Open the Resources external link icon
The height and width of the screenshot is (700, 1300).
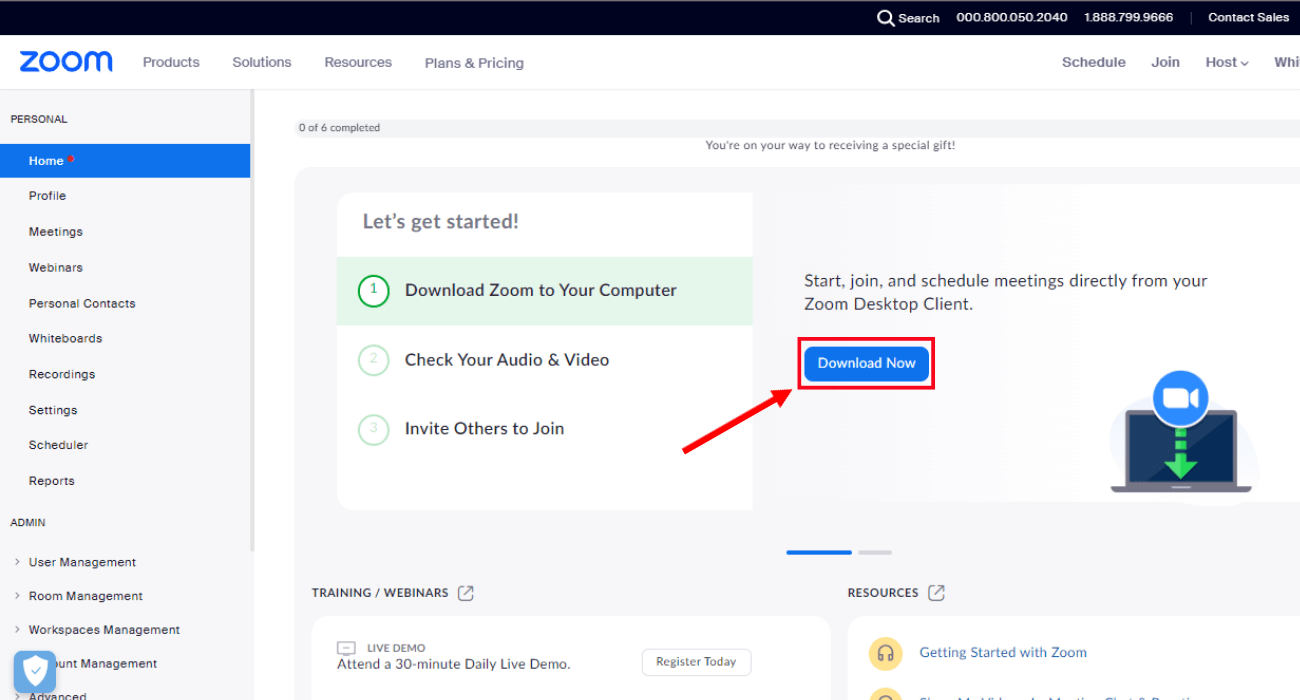[x=936, y=593]
